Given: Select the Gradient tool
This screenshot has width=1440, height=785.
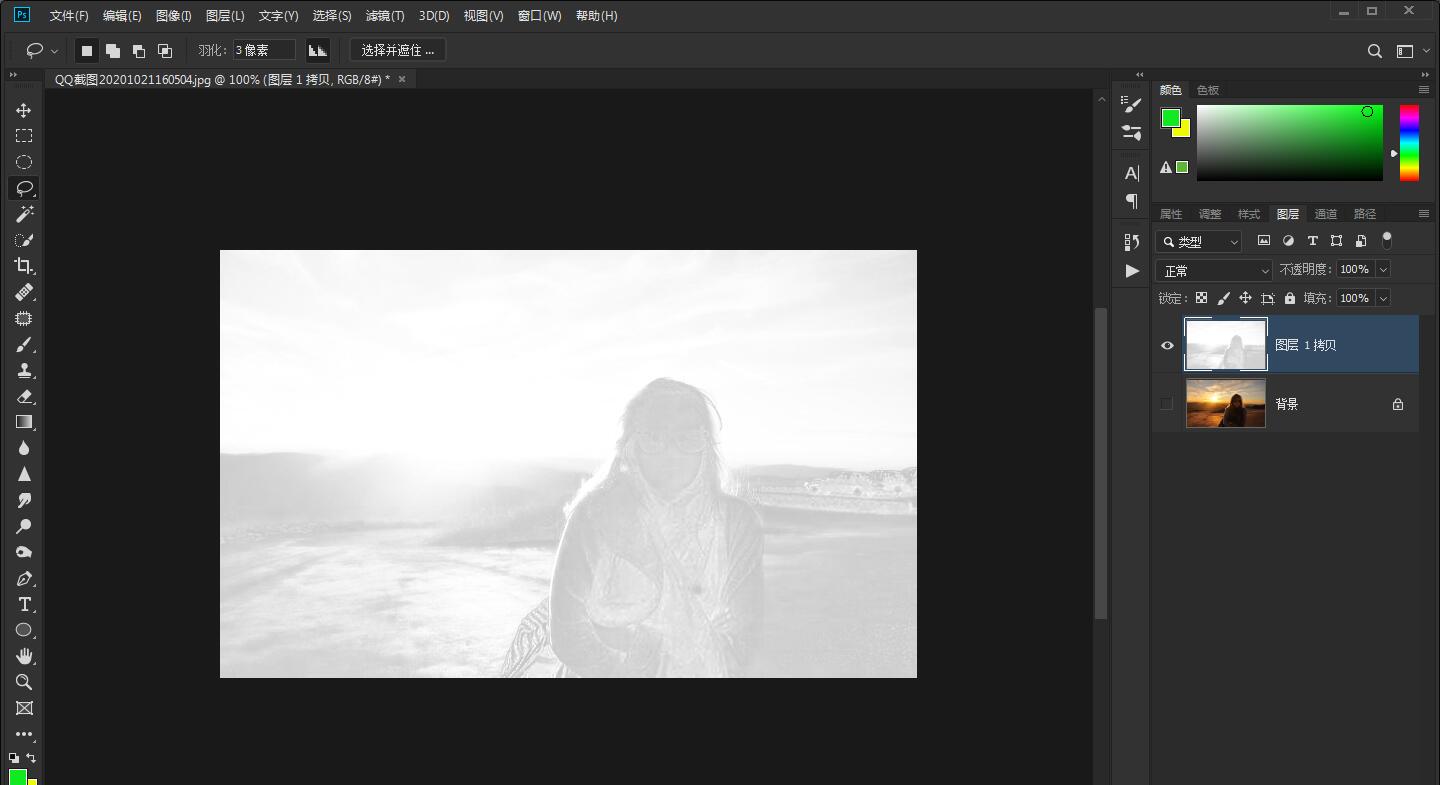Looking at the screenshot, I should pyautogui.click(x=24, y=422).
